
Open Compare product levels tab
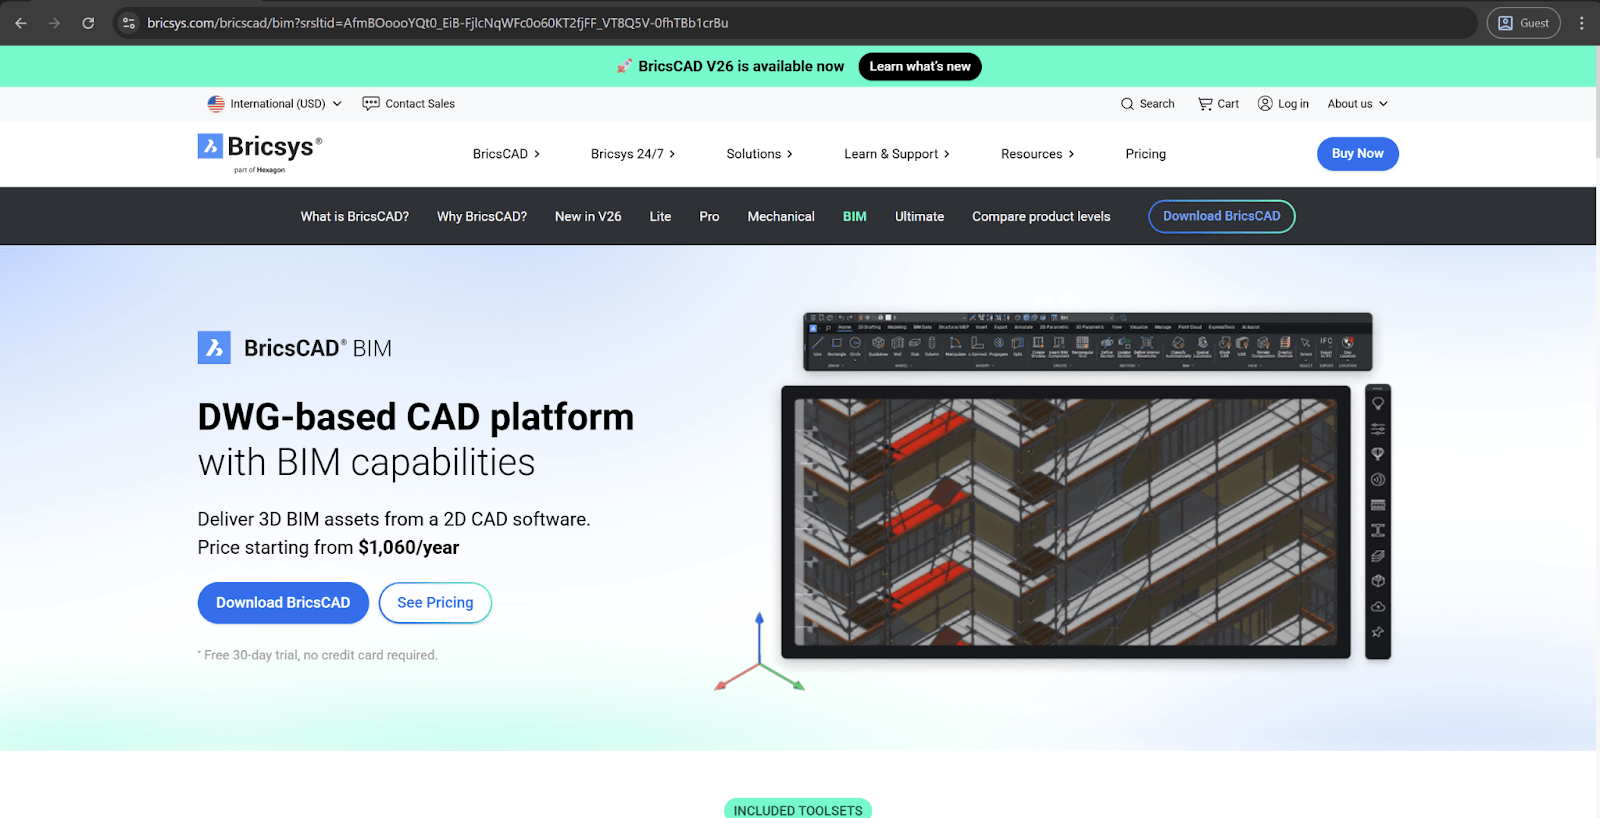tap(1041, 217)
